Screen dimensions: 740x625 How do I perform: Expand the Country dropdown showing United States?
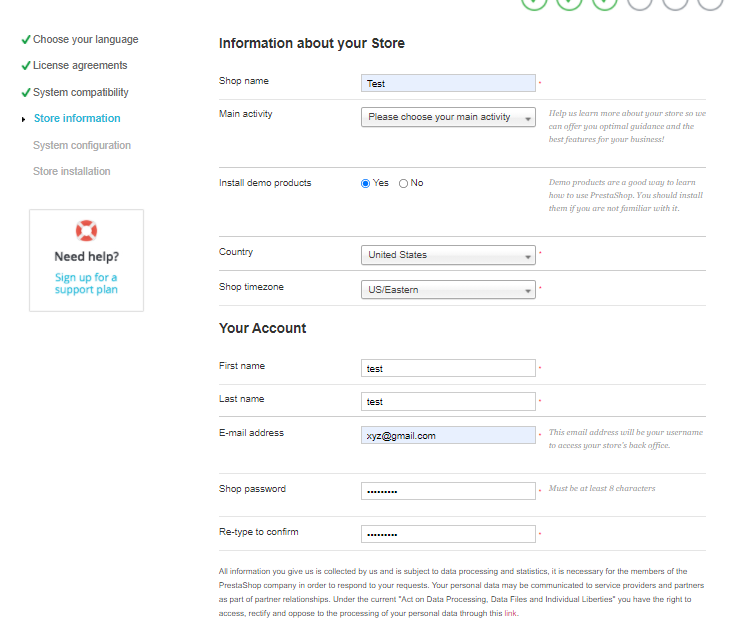click(x=448, y=255)
